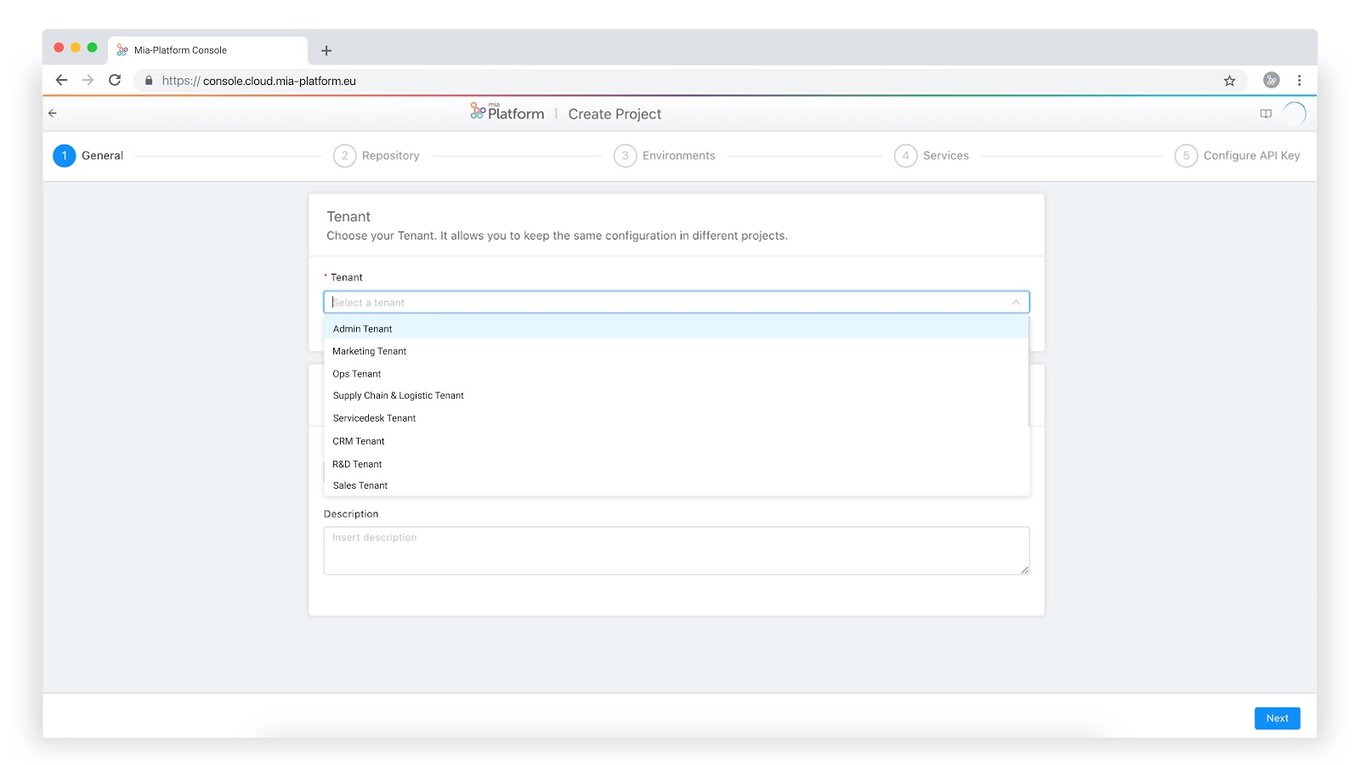Open the browser profile avatar
1360x765 pixels.
click(x=1270, y=80)
